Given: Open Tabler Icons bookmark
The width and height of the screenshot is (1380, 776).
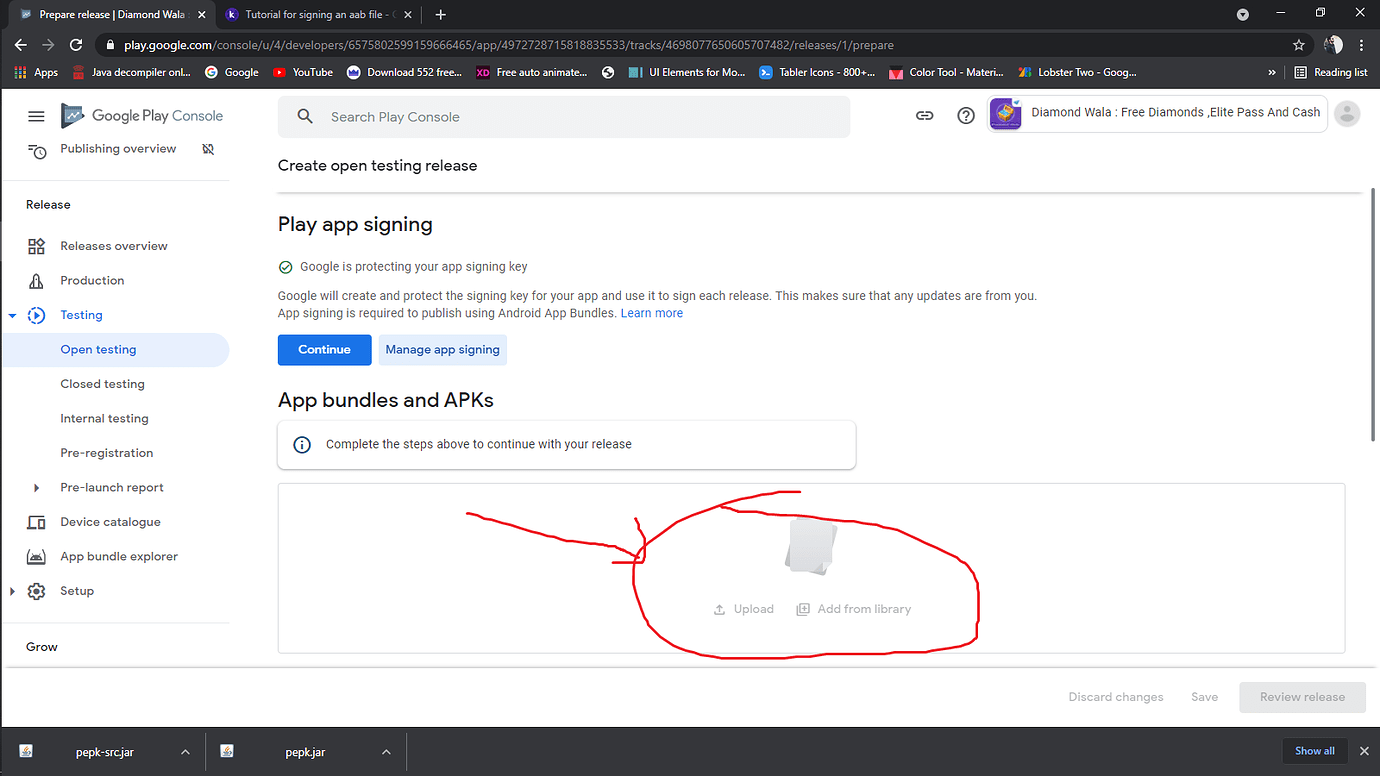Looking at the screenshot, I should pyautogui.click(x=817, y=72).
